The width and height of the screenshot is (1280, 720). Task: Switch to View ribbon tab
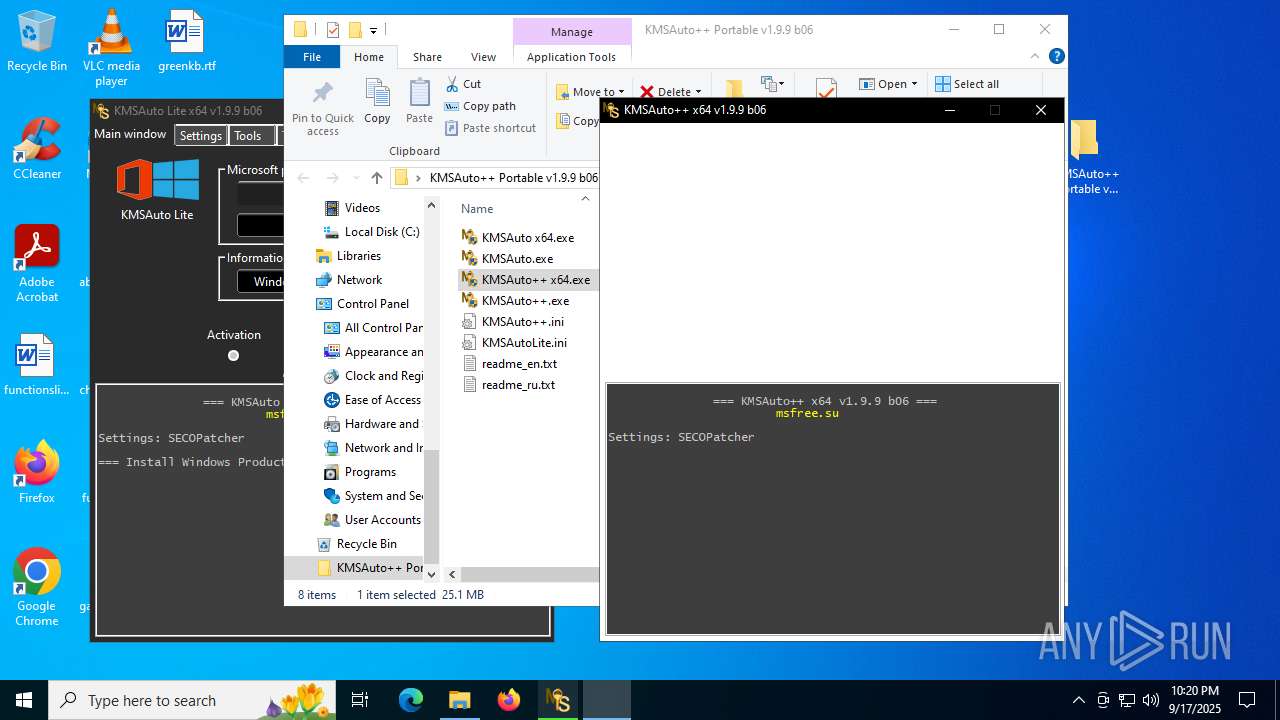coord(483,57)
